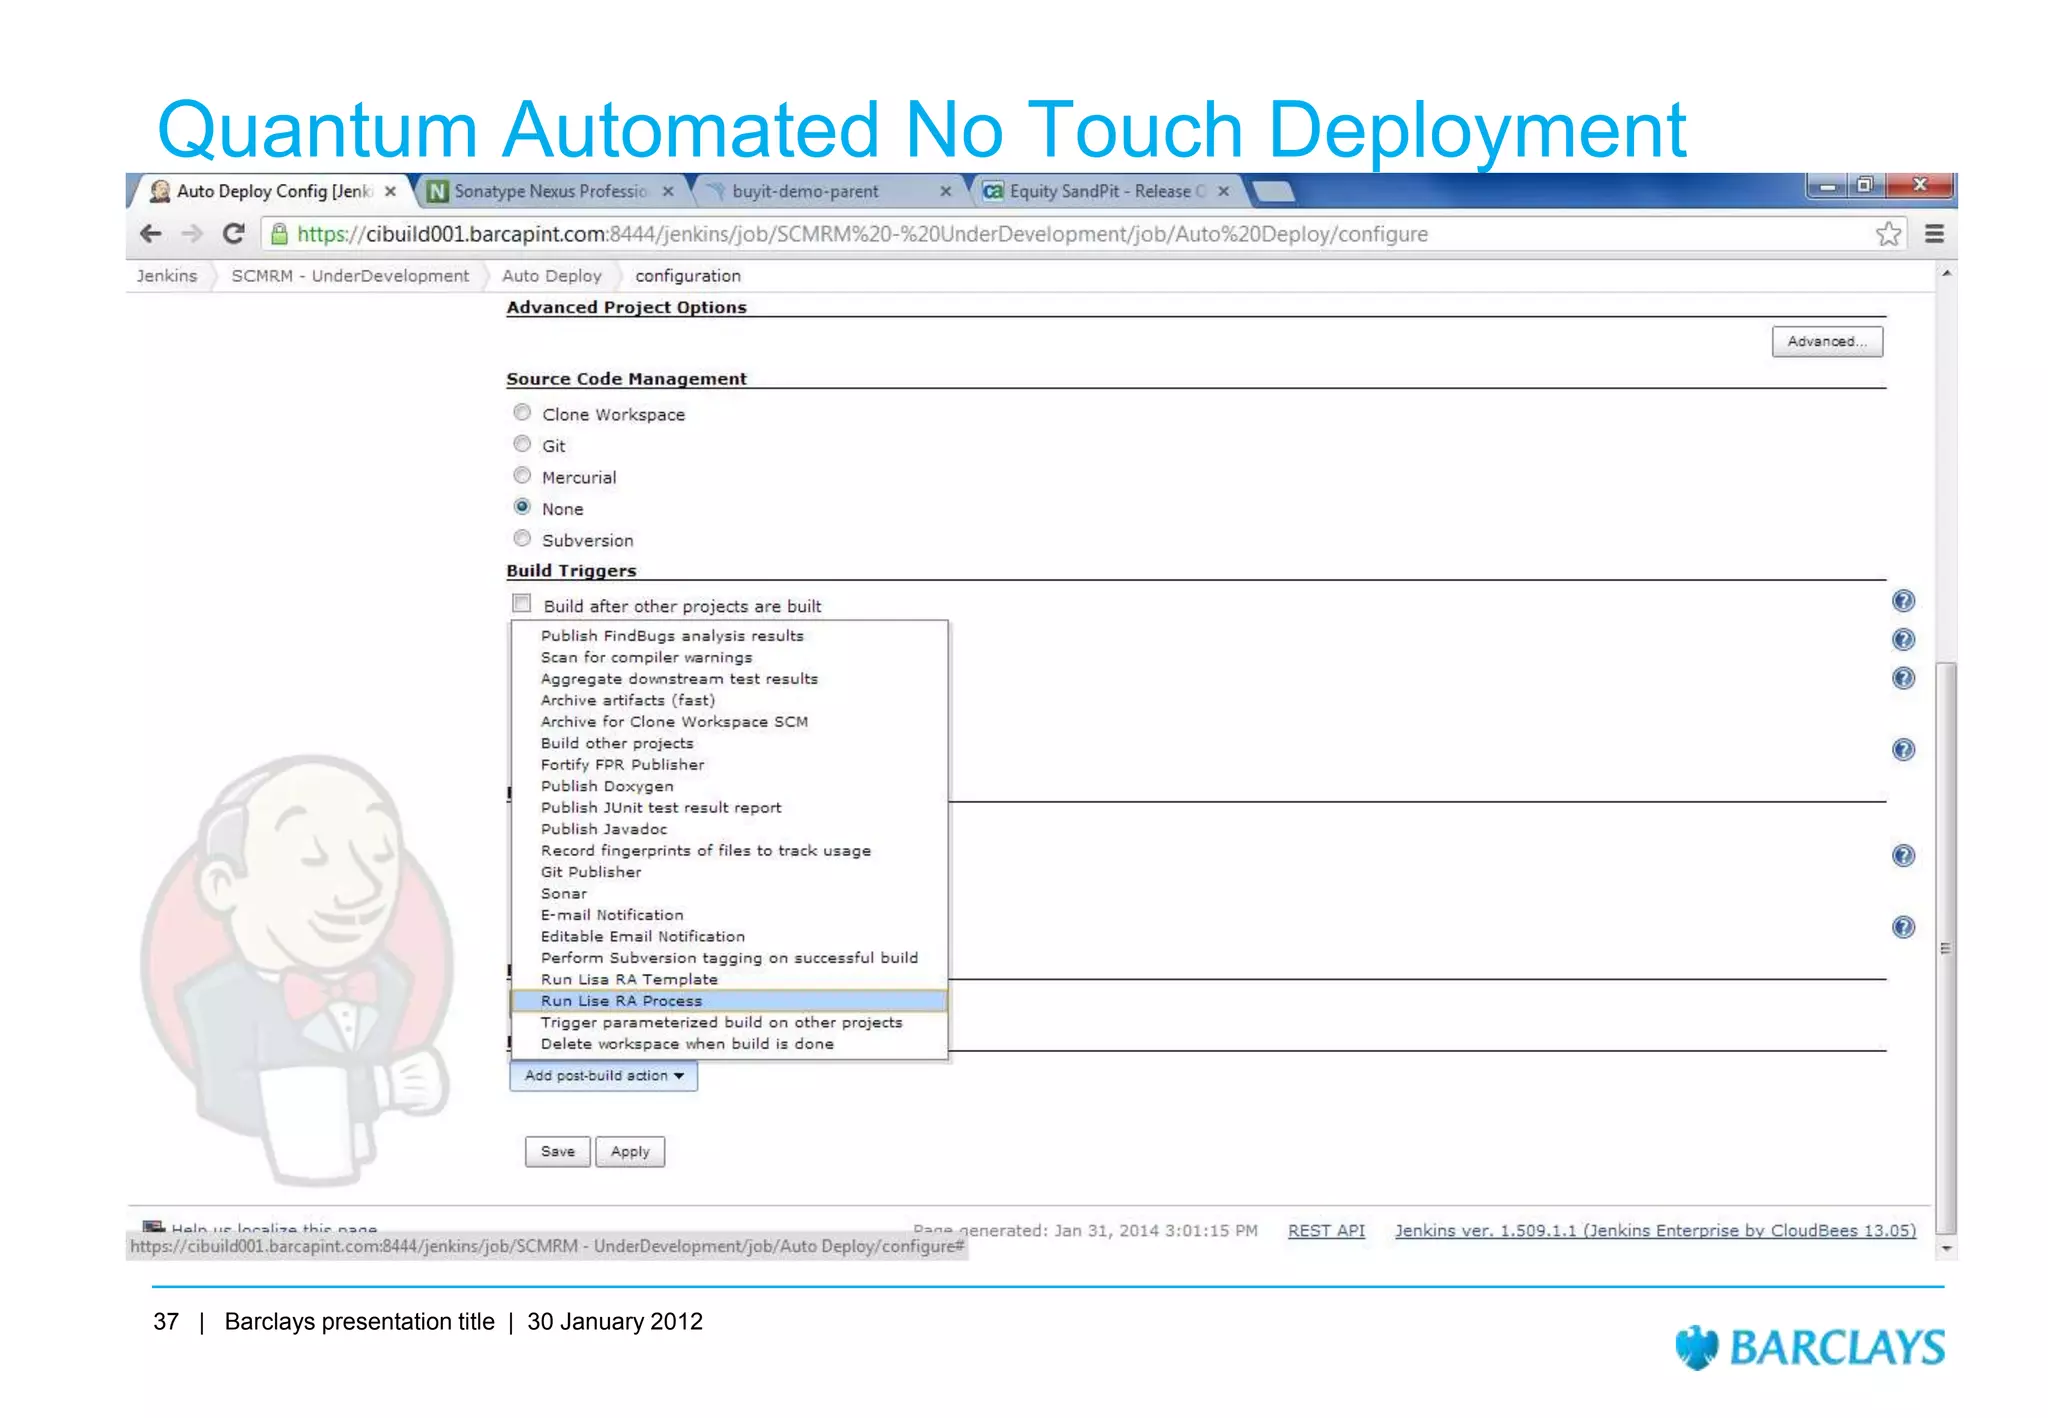Open help for Build after other projects
Image resolution: width=2048 pixels, height=1418 pixels.
coord(1903,601)
